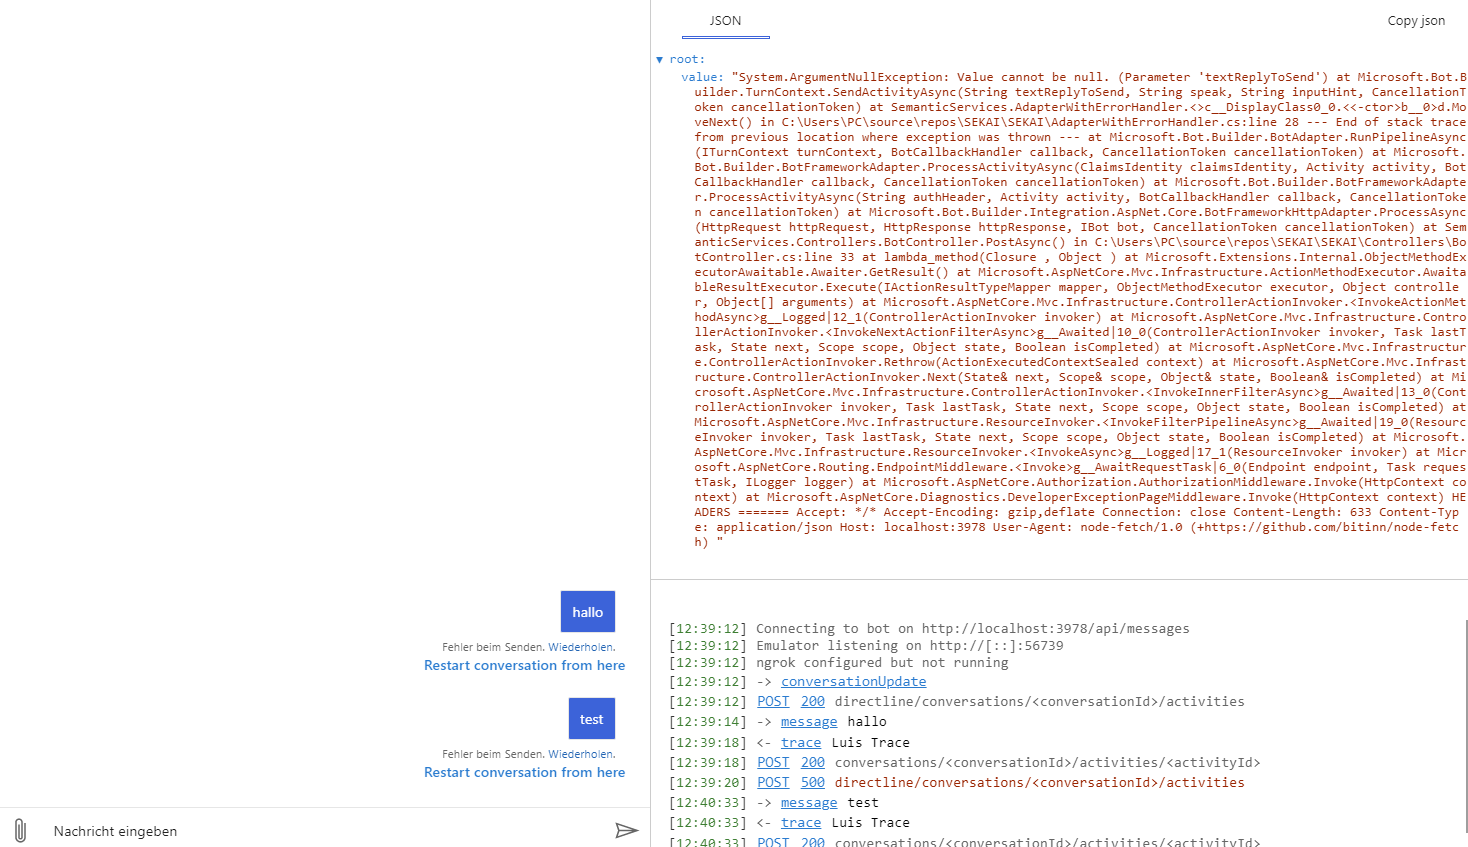Switch to the JSON tab
Viewport: 1468px width, 847px height.
724,20
